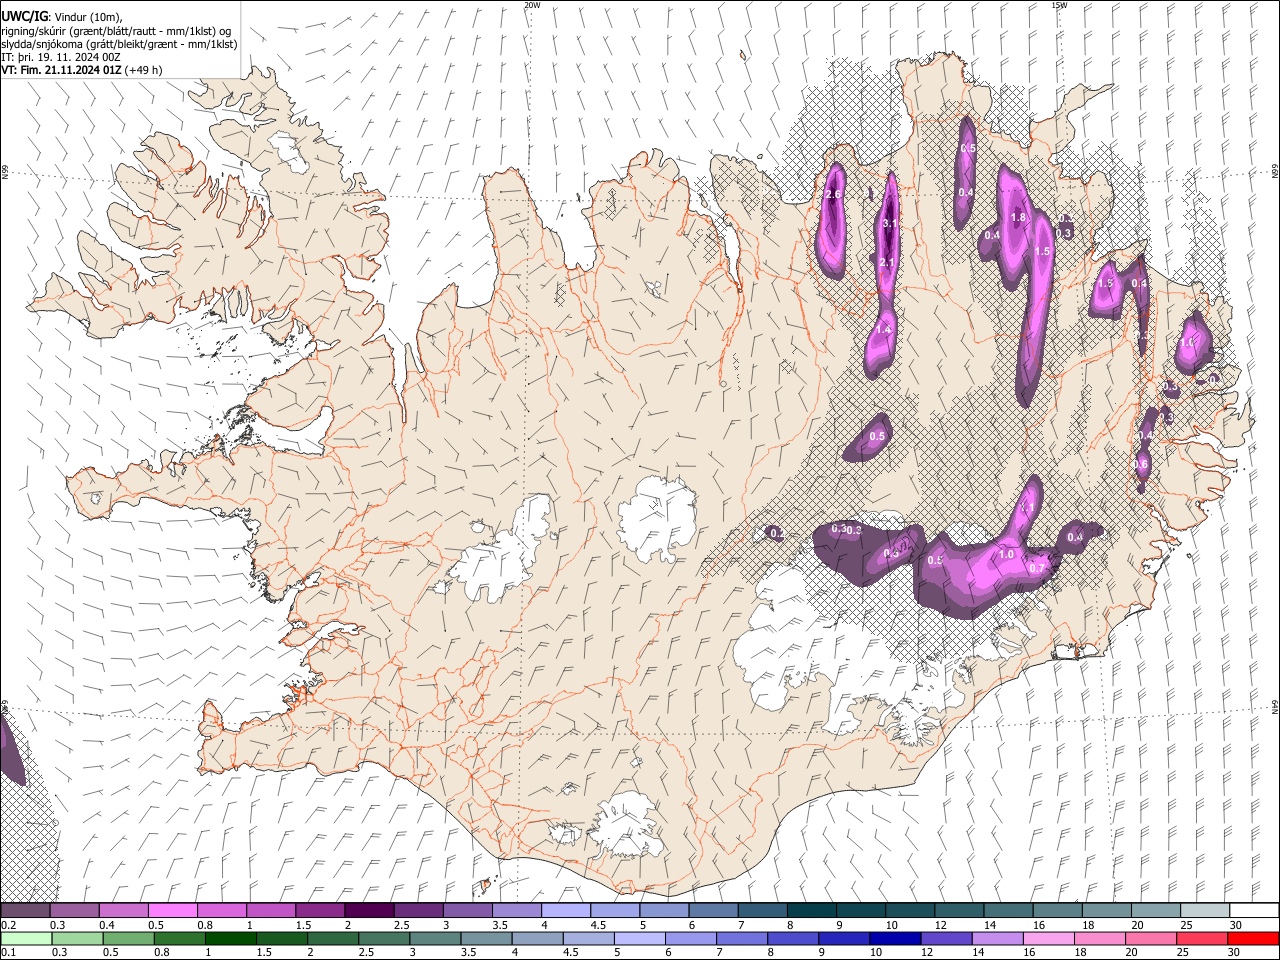Select the bright red swatch after 30 in the bottom row
This screenshot has height=960, width=1280.
[x=1253, y=938]
